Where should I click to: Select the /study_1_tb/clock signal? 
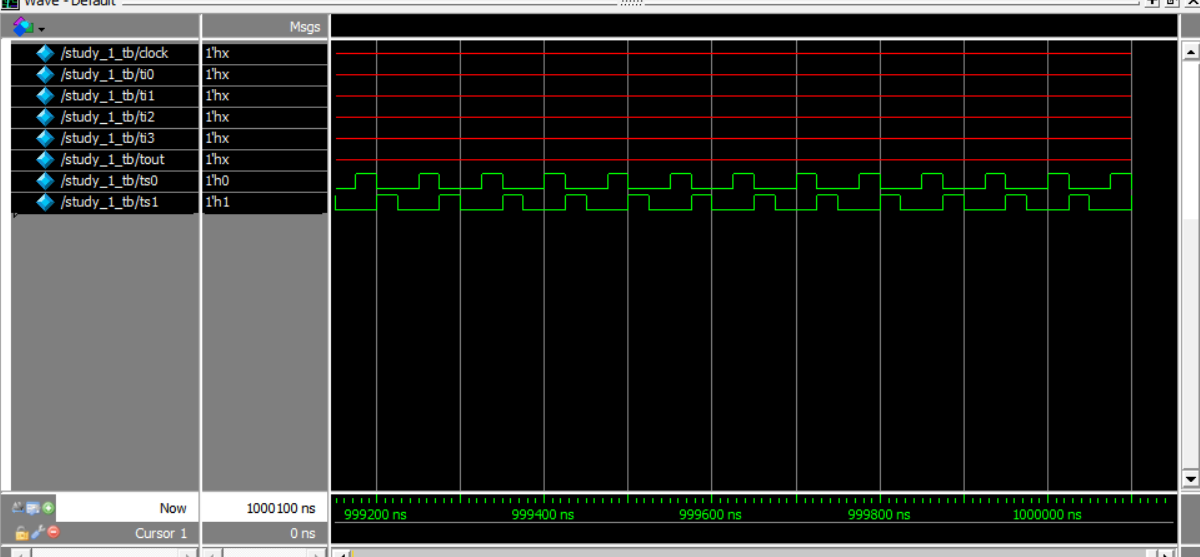pos(114,53)
